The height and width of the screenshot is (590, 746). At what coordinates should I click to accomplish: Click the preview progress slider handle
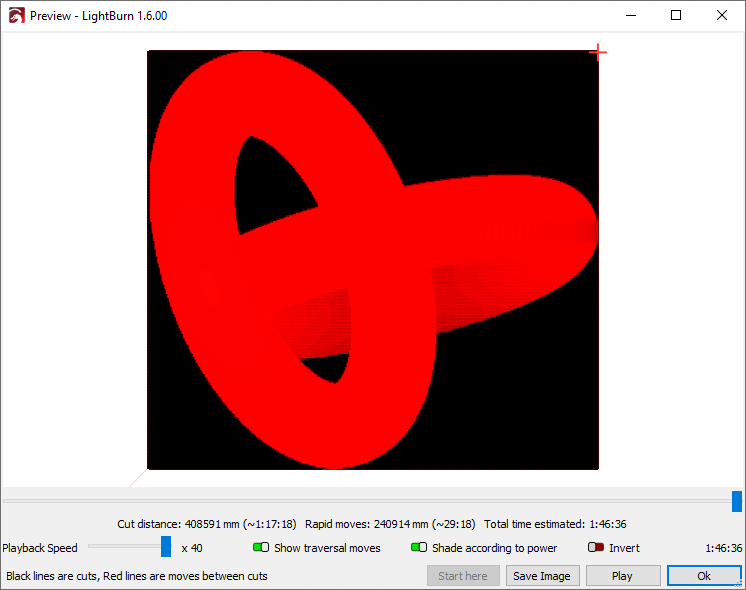736,502
